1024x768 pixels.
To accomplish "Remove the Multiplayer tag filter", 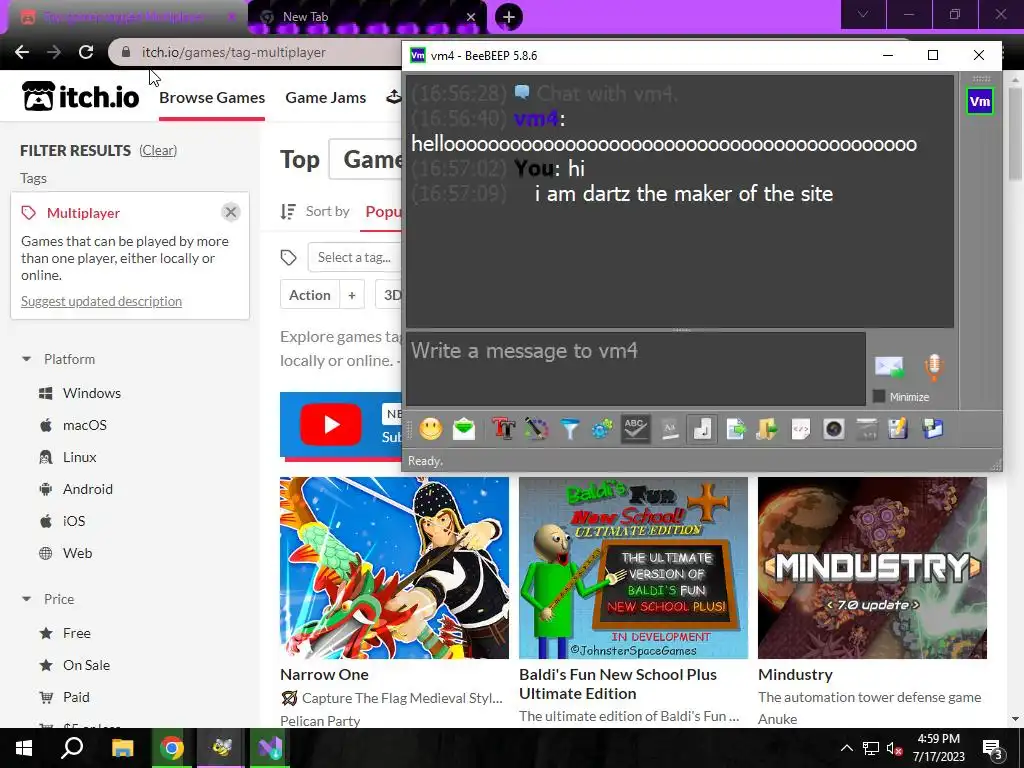I will 231,212.
